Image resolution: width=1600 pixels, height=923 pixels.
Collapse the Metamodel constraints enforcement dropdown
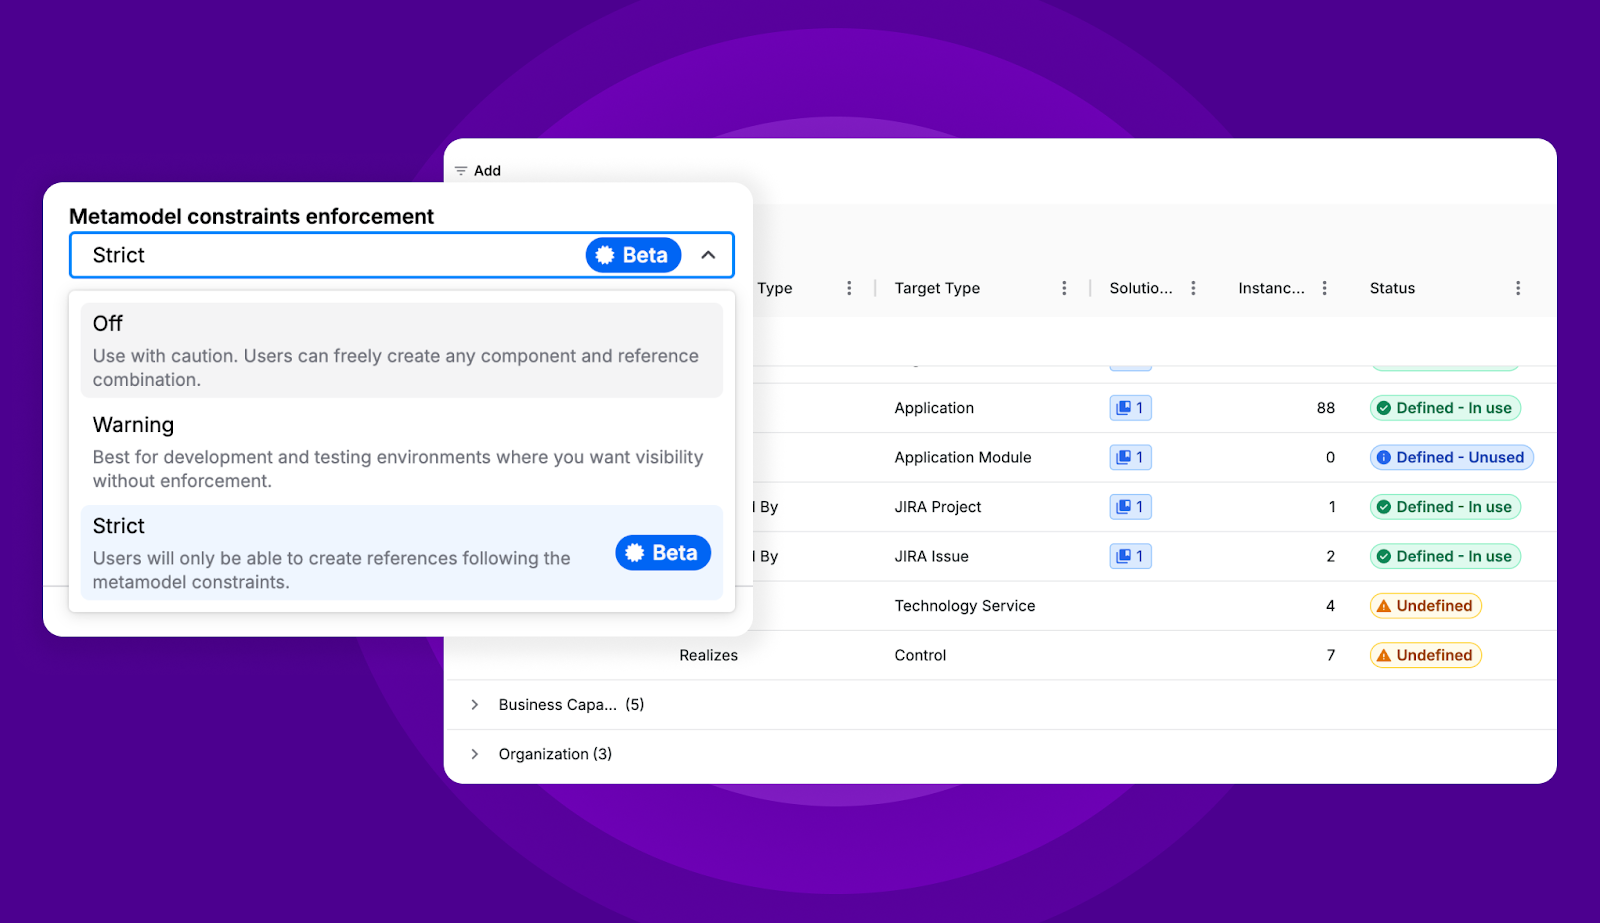point(708,255)
